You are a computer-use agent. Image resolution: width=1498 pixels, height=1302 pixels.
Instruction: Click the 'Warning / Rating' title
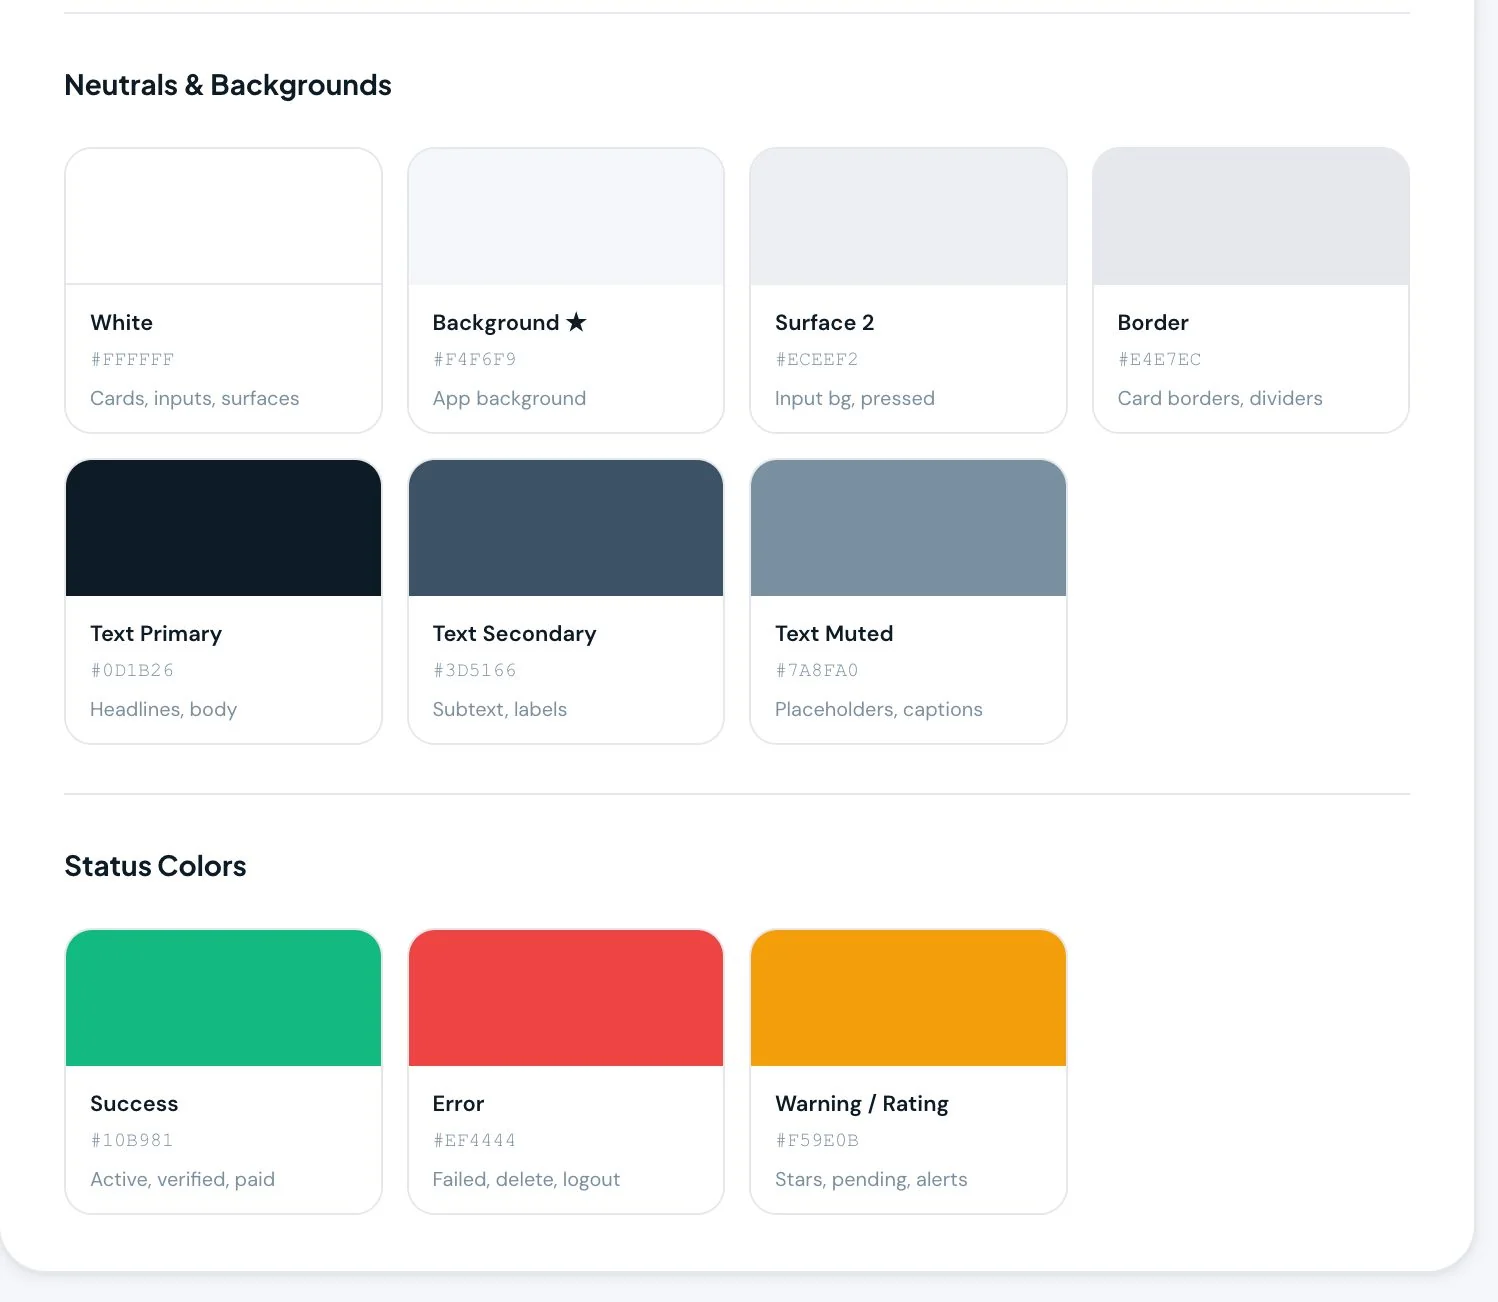pyautogui.click(x=862, y=1104)
